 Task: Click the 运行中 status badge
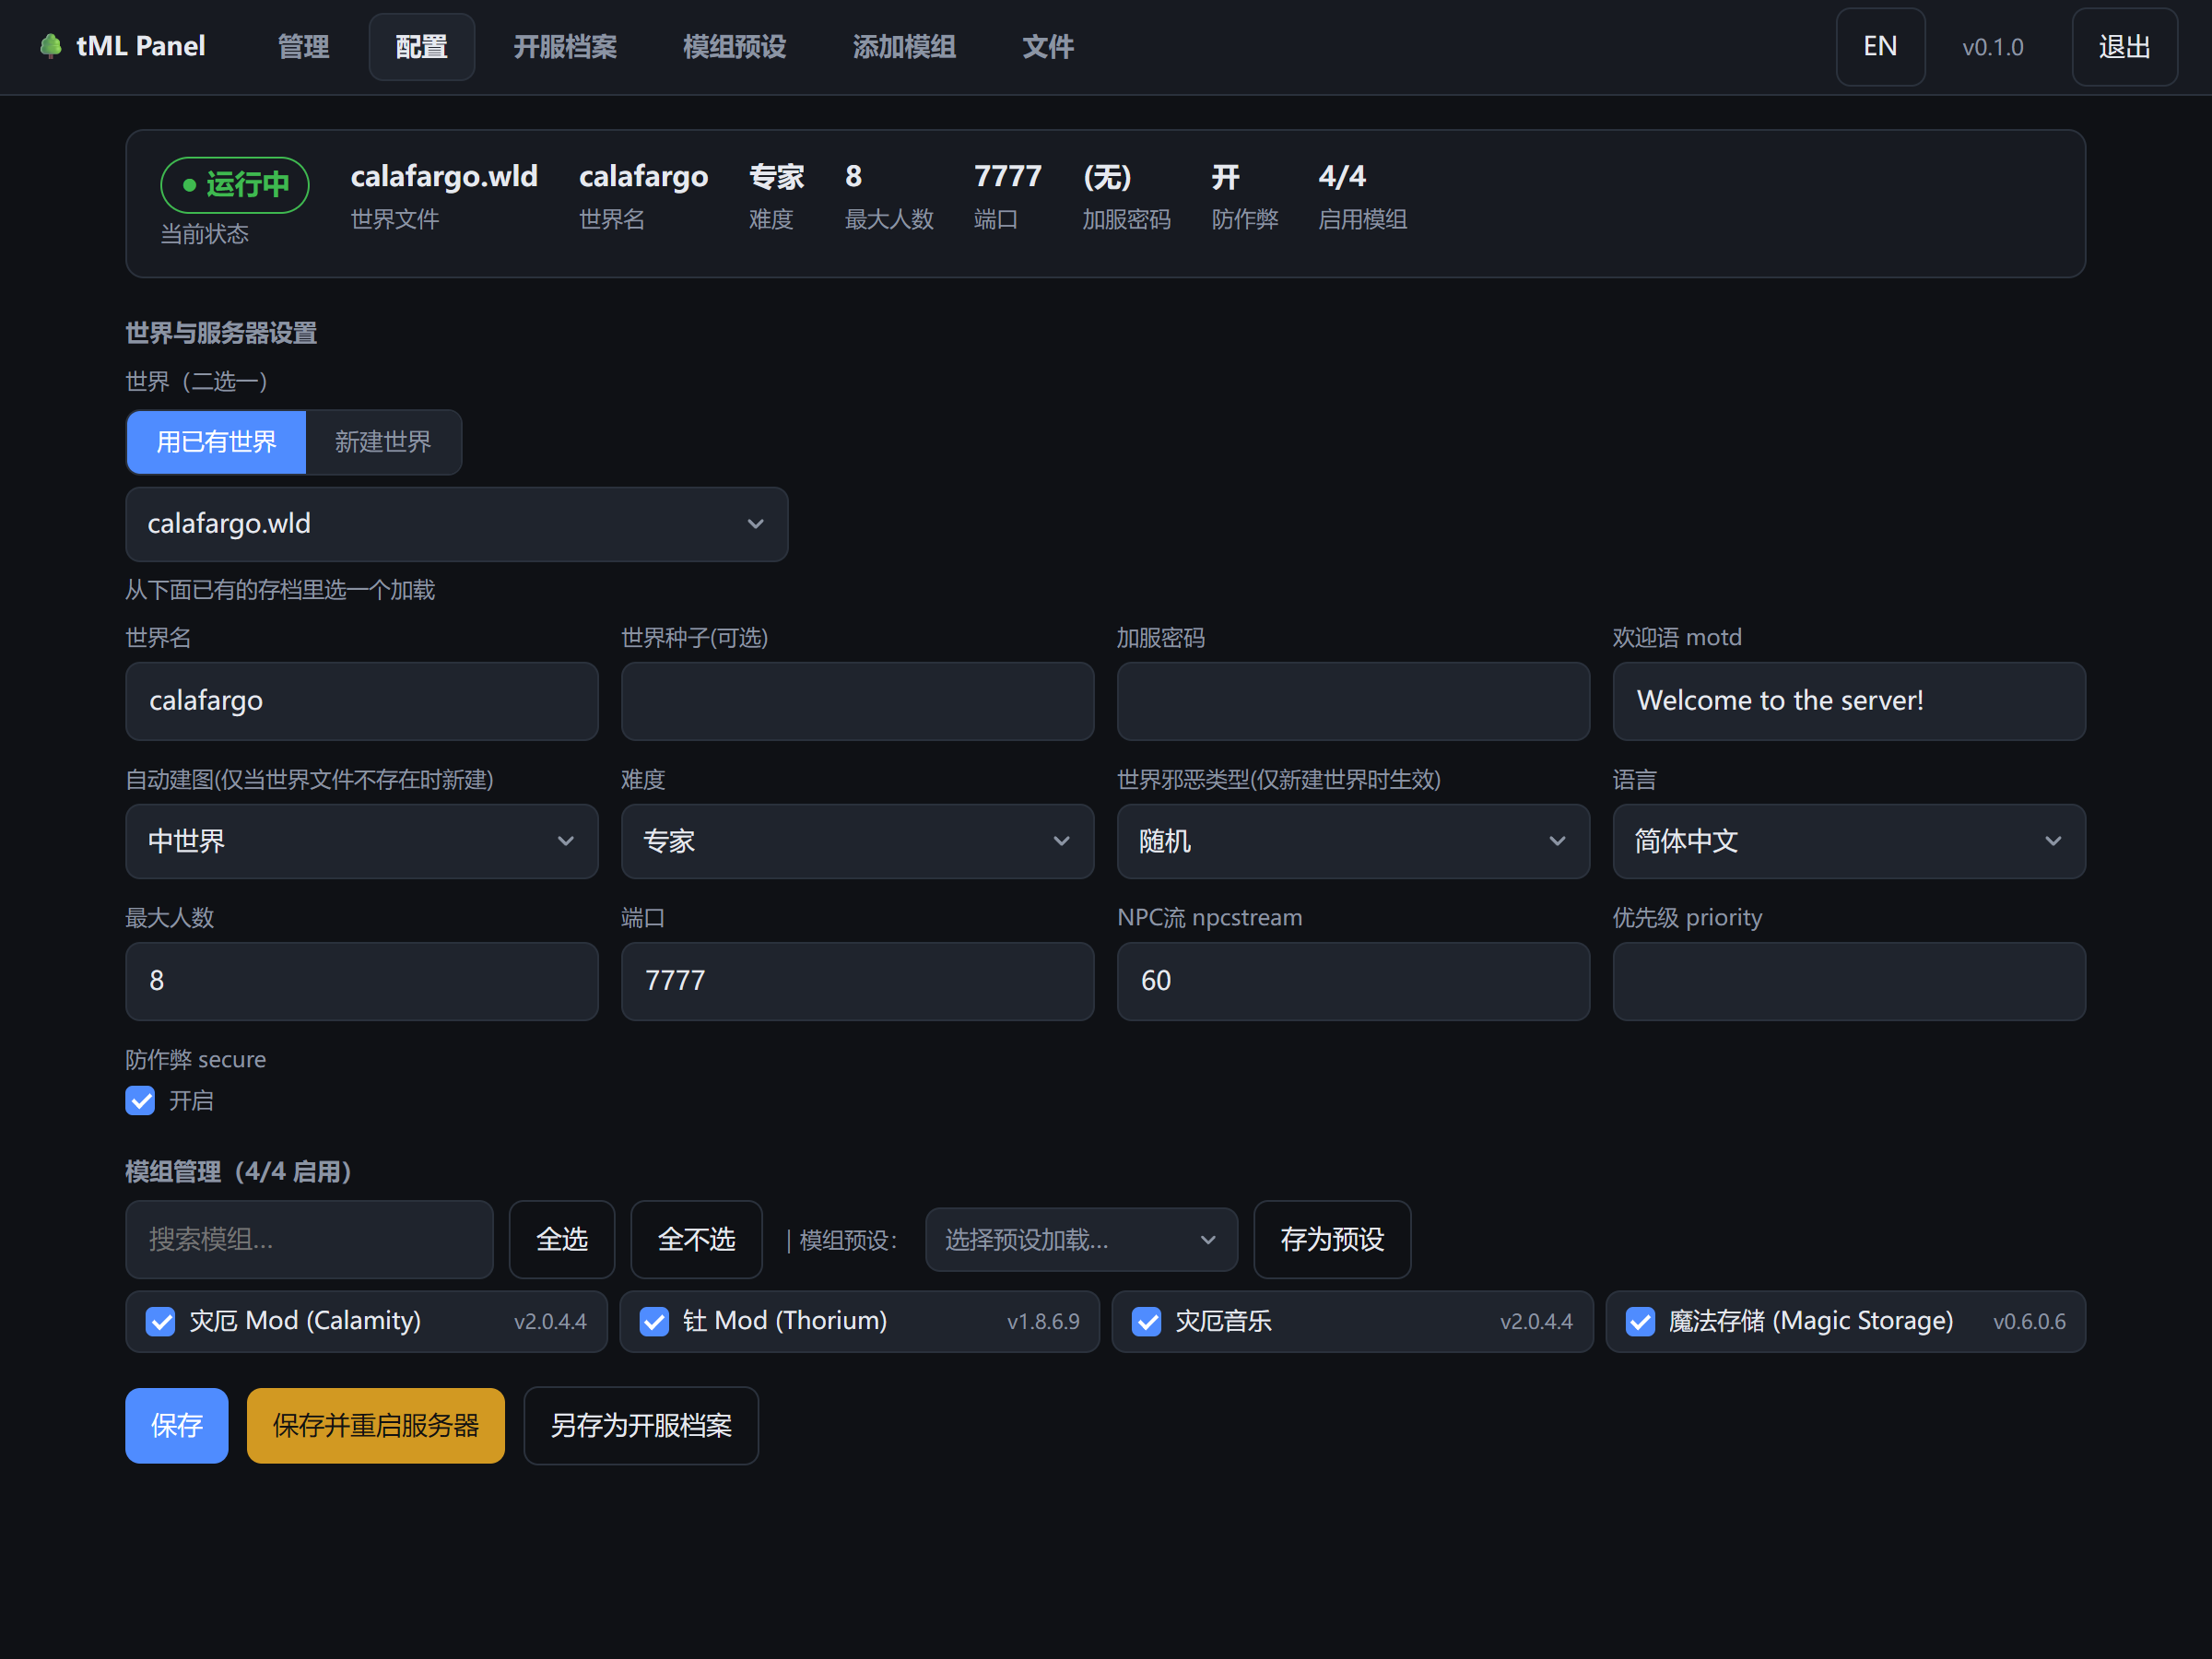235,185
